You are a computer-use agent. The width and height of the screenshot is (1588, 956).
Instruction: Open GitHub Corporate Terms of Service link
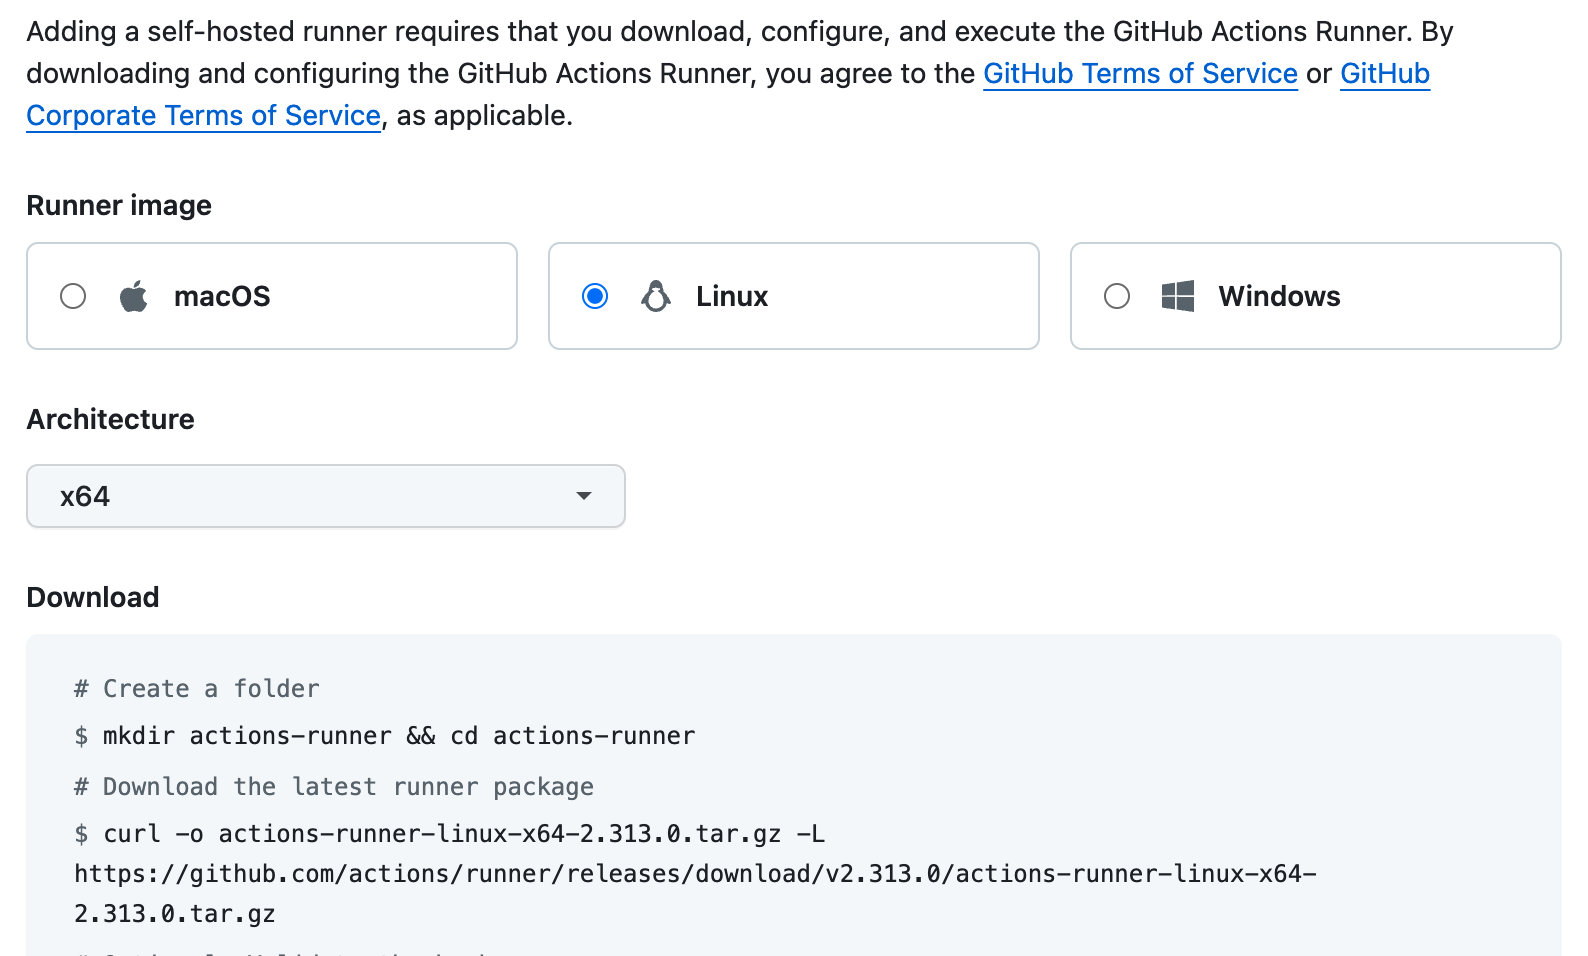(204, 116)
